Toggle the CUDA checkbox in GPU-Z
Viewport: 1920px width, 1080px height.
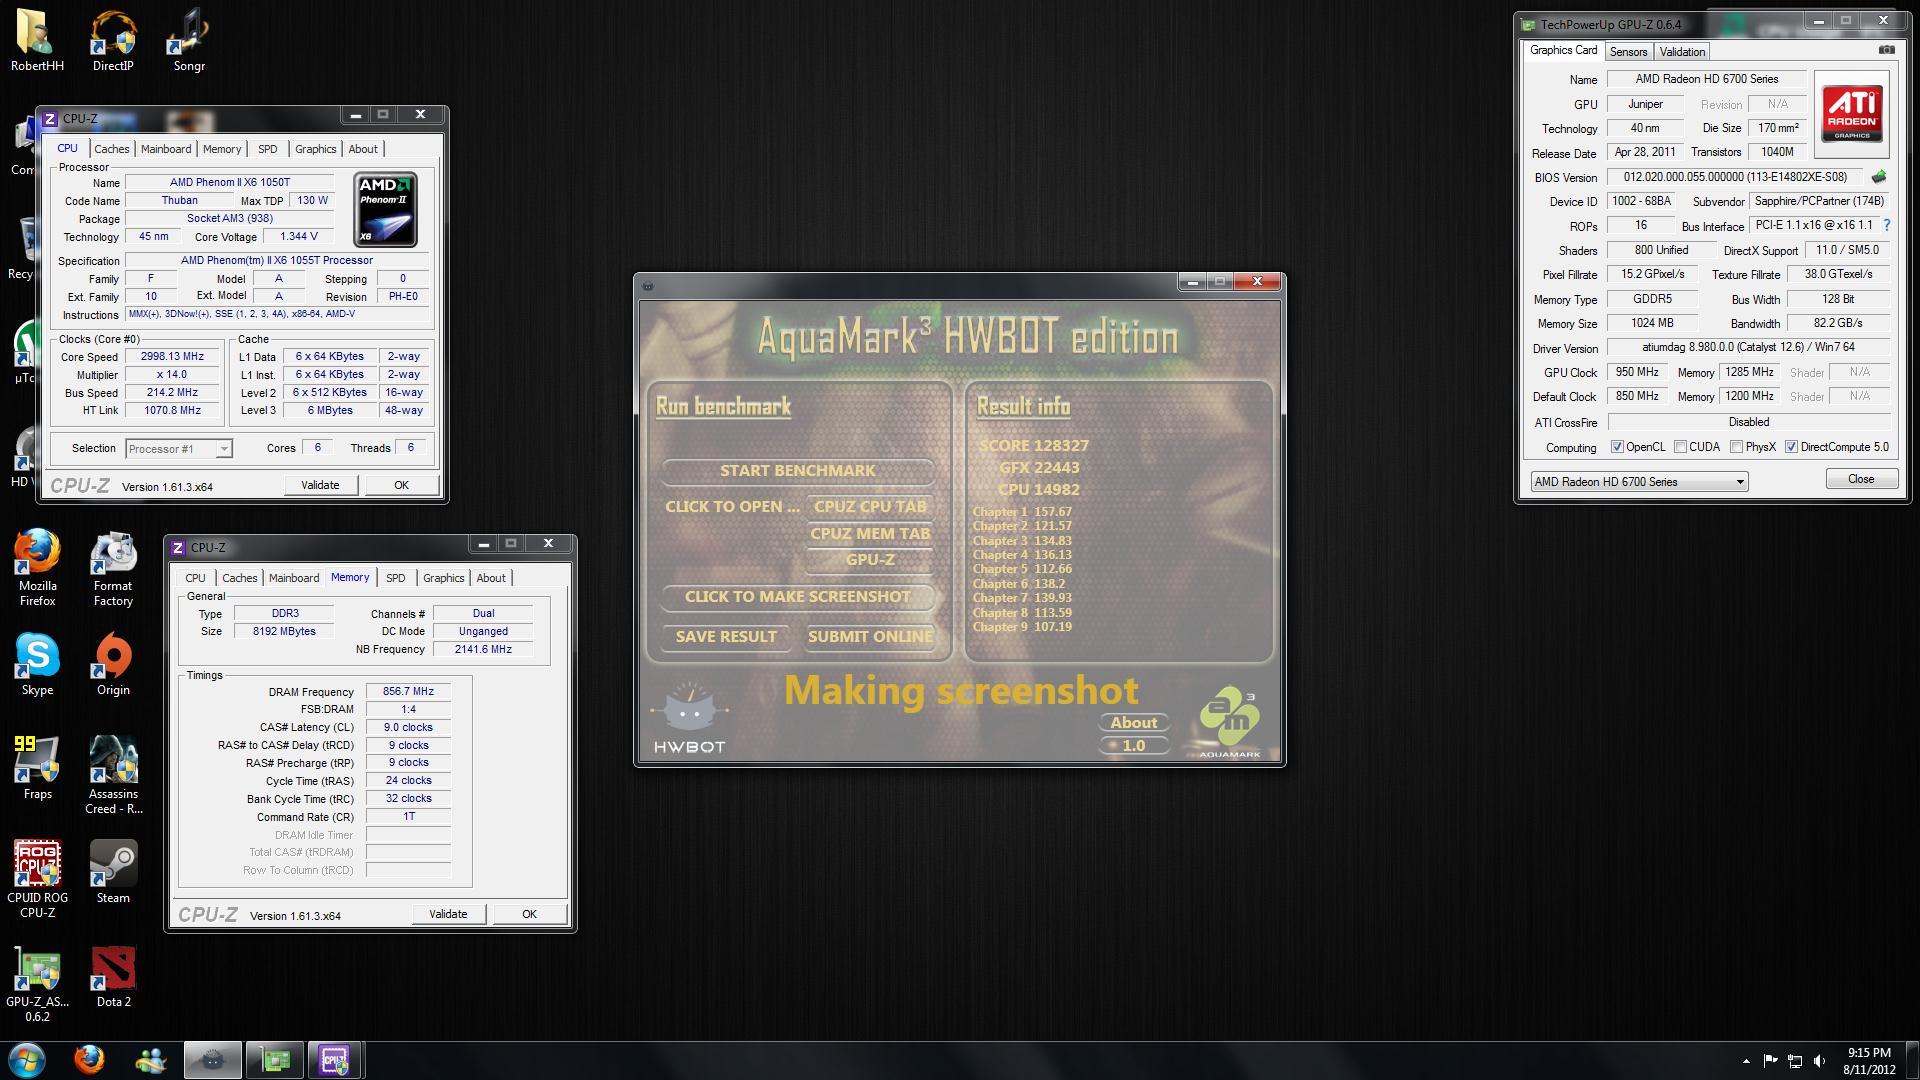coord(1680,447)
